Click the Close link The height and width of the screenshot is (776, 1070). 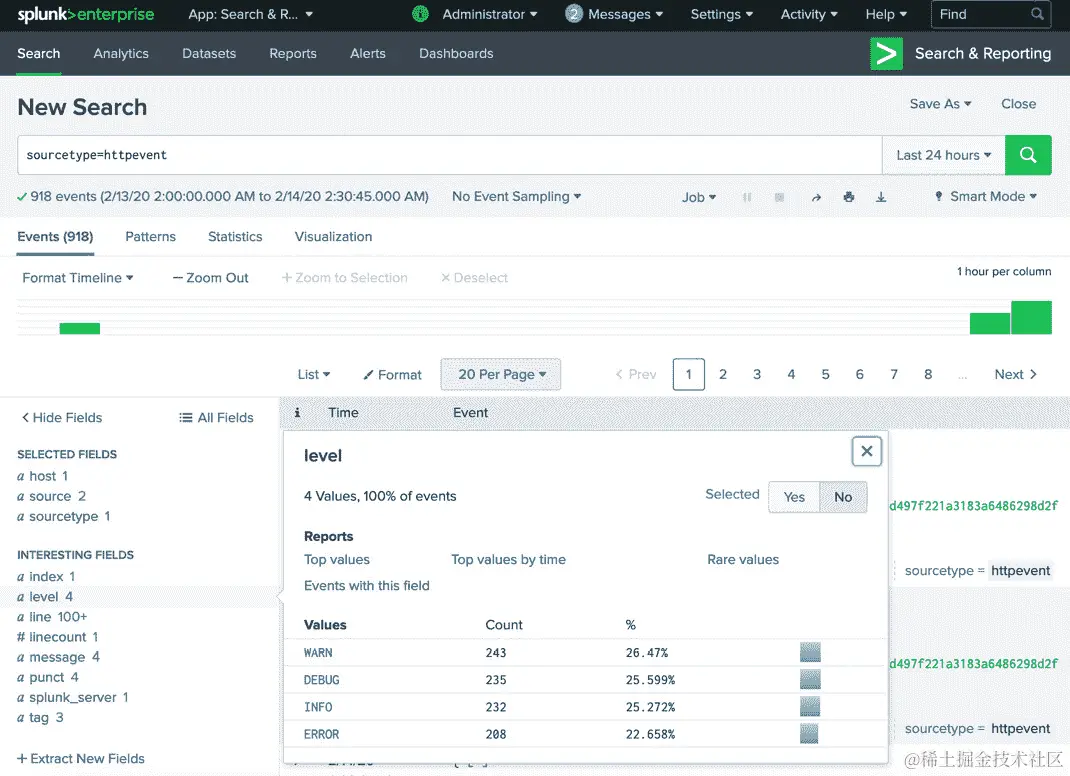pos(1018,104)
